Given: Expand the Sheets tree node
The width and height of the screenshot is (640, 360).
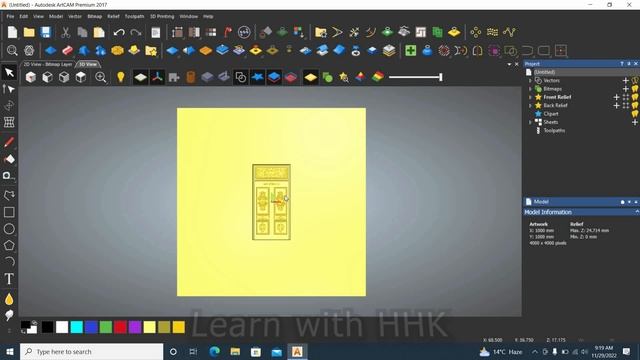Looking at the screenshot, I should point(530,122).
